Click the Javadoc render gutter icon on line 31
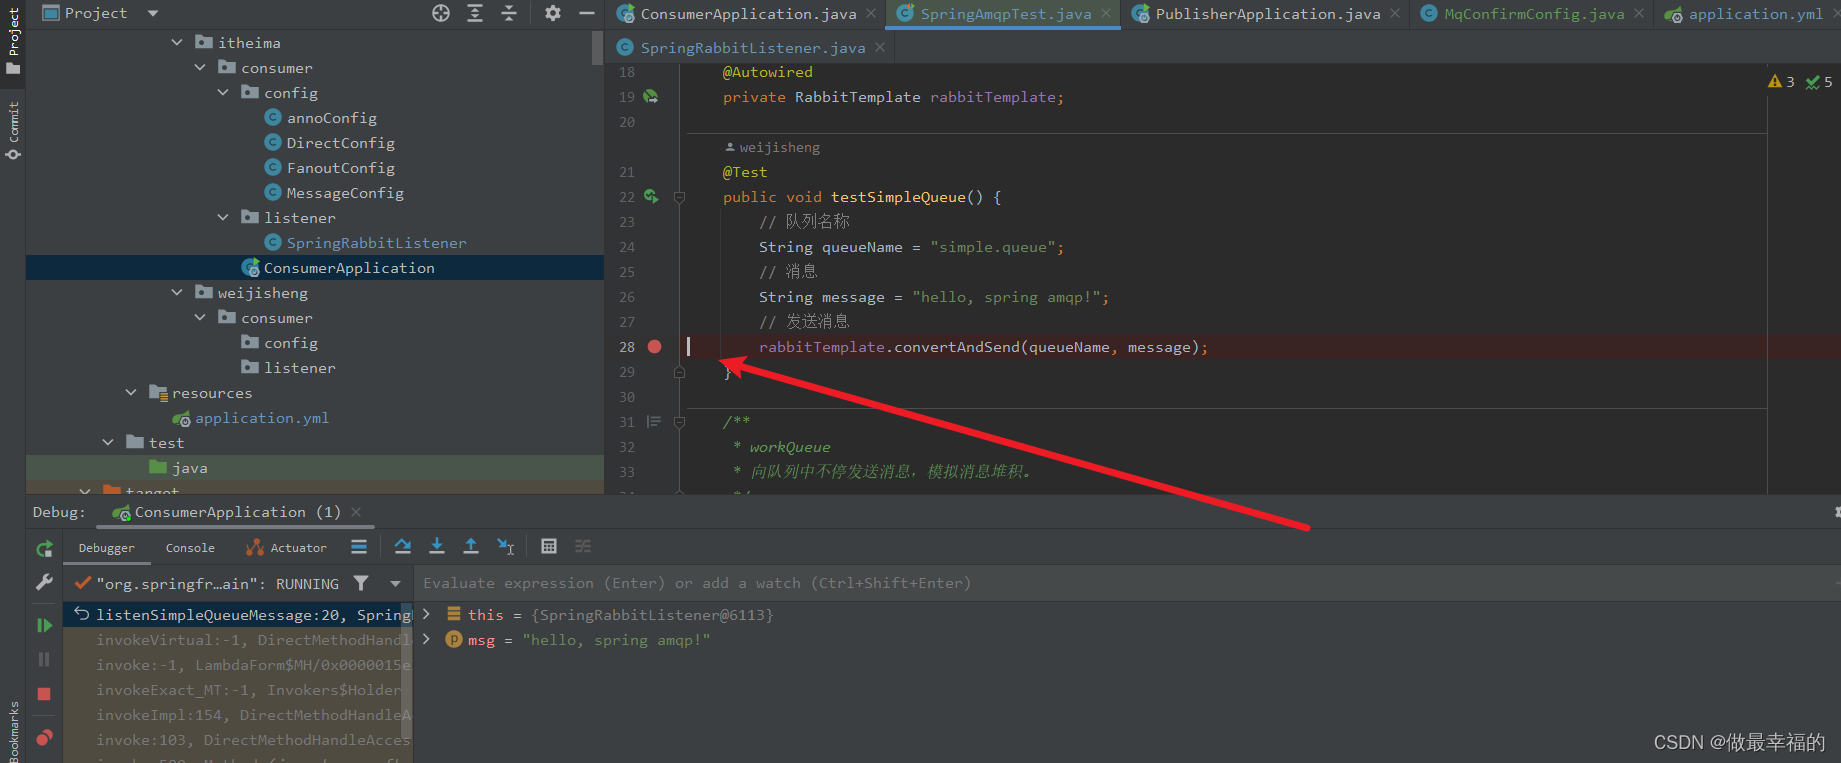This screenshot has height=763, width=1841. pos(654,422)
